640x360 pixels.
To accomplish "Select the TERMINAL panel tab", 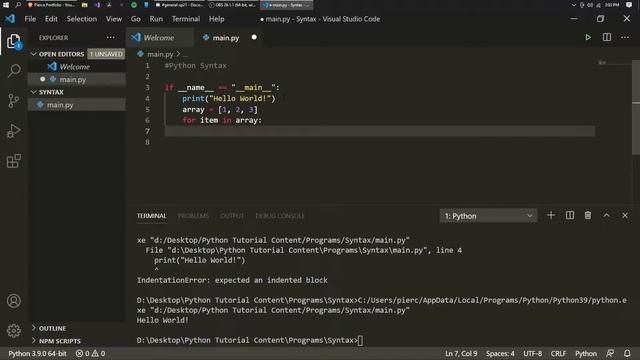I will pyautogui.click(x=151, y=216).
